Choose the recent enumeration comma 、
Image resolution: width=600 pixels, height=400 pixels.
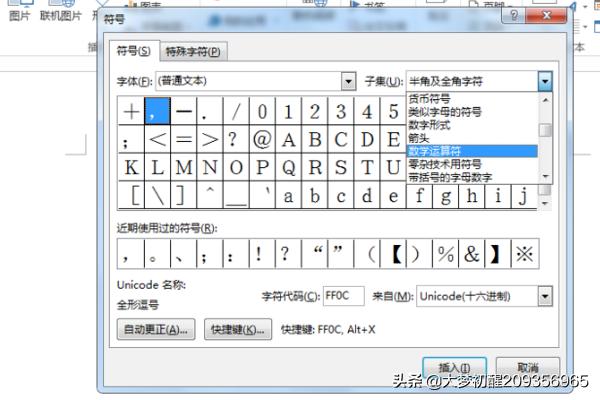(x=184, y=254)
